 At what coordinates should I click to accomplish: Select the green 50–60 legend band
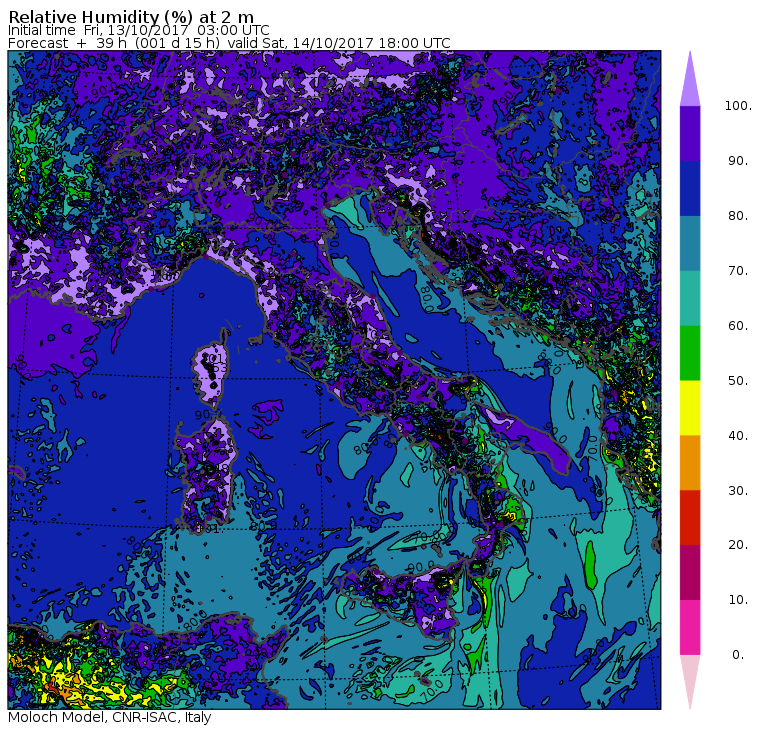(x=690, y=353)
